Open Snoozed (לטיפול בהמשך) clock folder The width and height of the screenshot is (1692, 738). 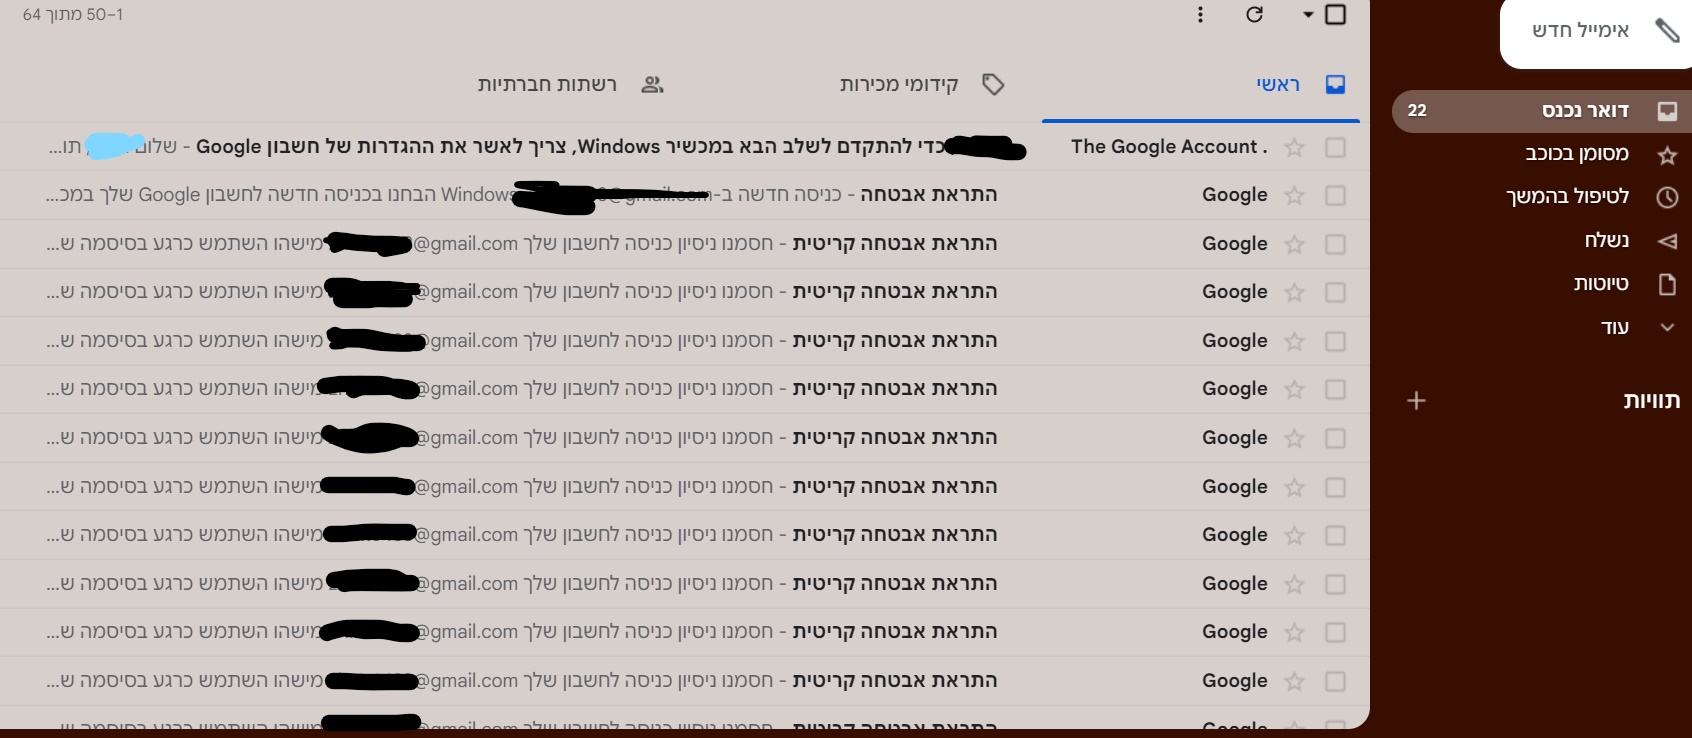coord(1567,197)
